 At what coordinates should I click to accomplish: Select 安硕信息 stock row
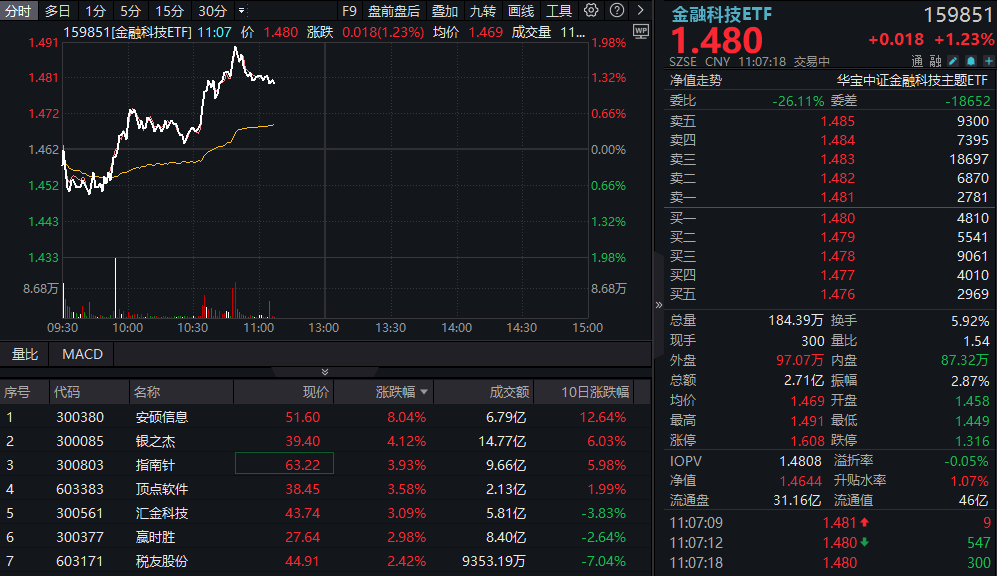pos(162,417)
